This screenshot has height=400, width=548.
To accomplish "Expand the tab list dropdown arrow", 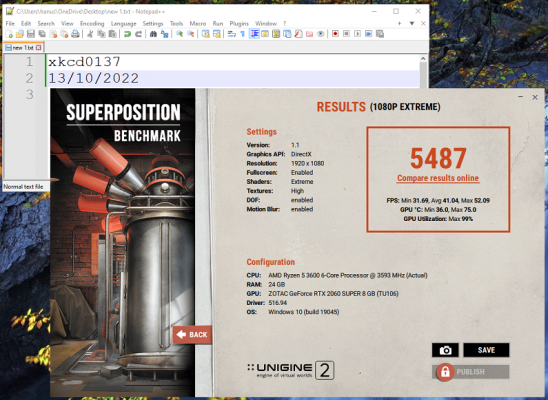I will (412, 23).
